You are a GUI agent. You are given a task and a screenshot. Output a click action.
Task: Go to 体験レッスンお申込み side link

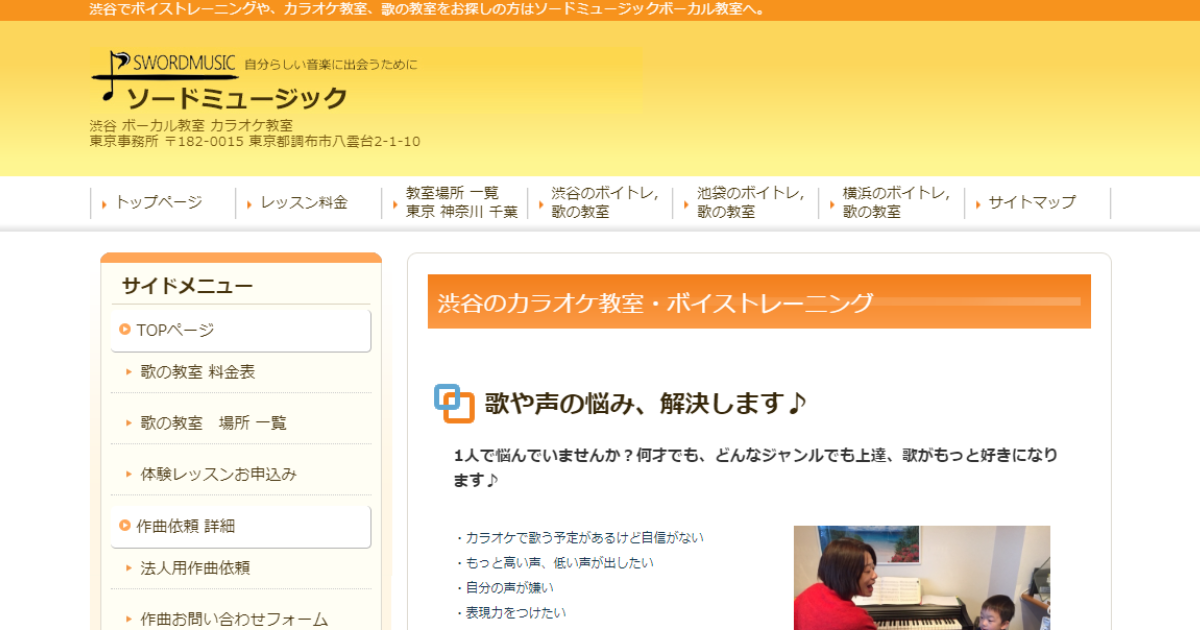218,474
